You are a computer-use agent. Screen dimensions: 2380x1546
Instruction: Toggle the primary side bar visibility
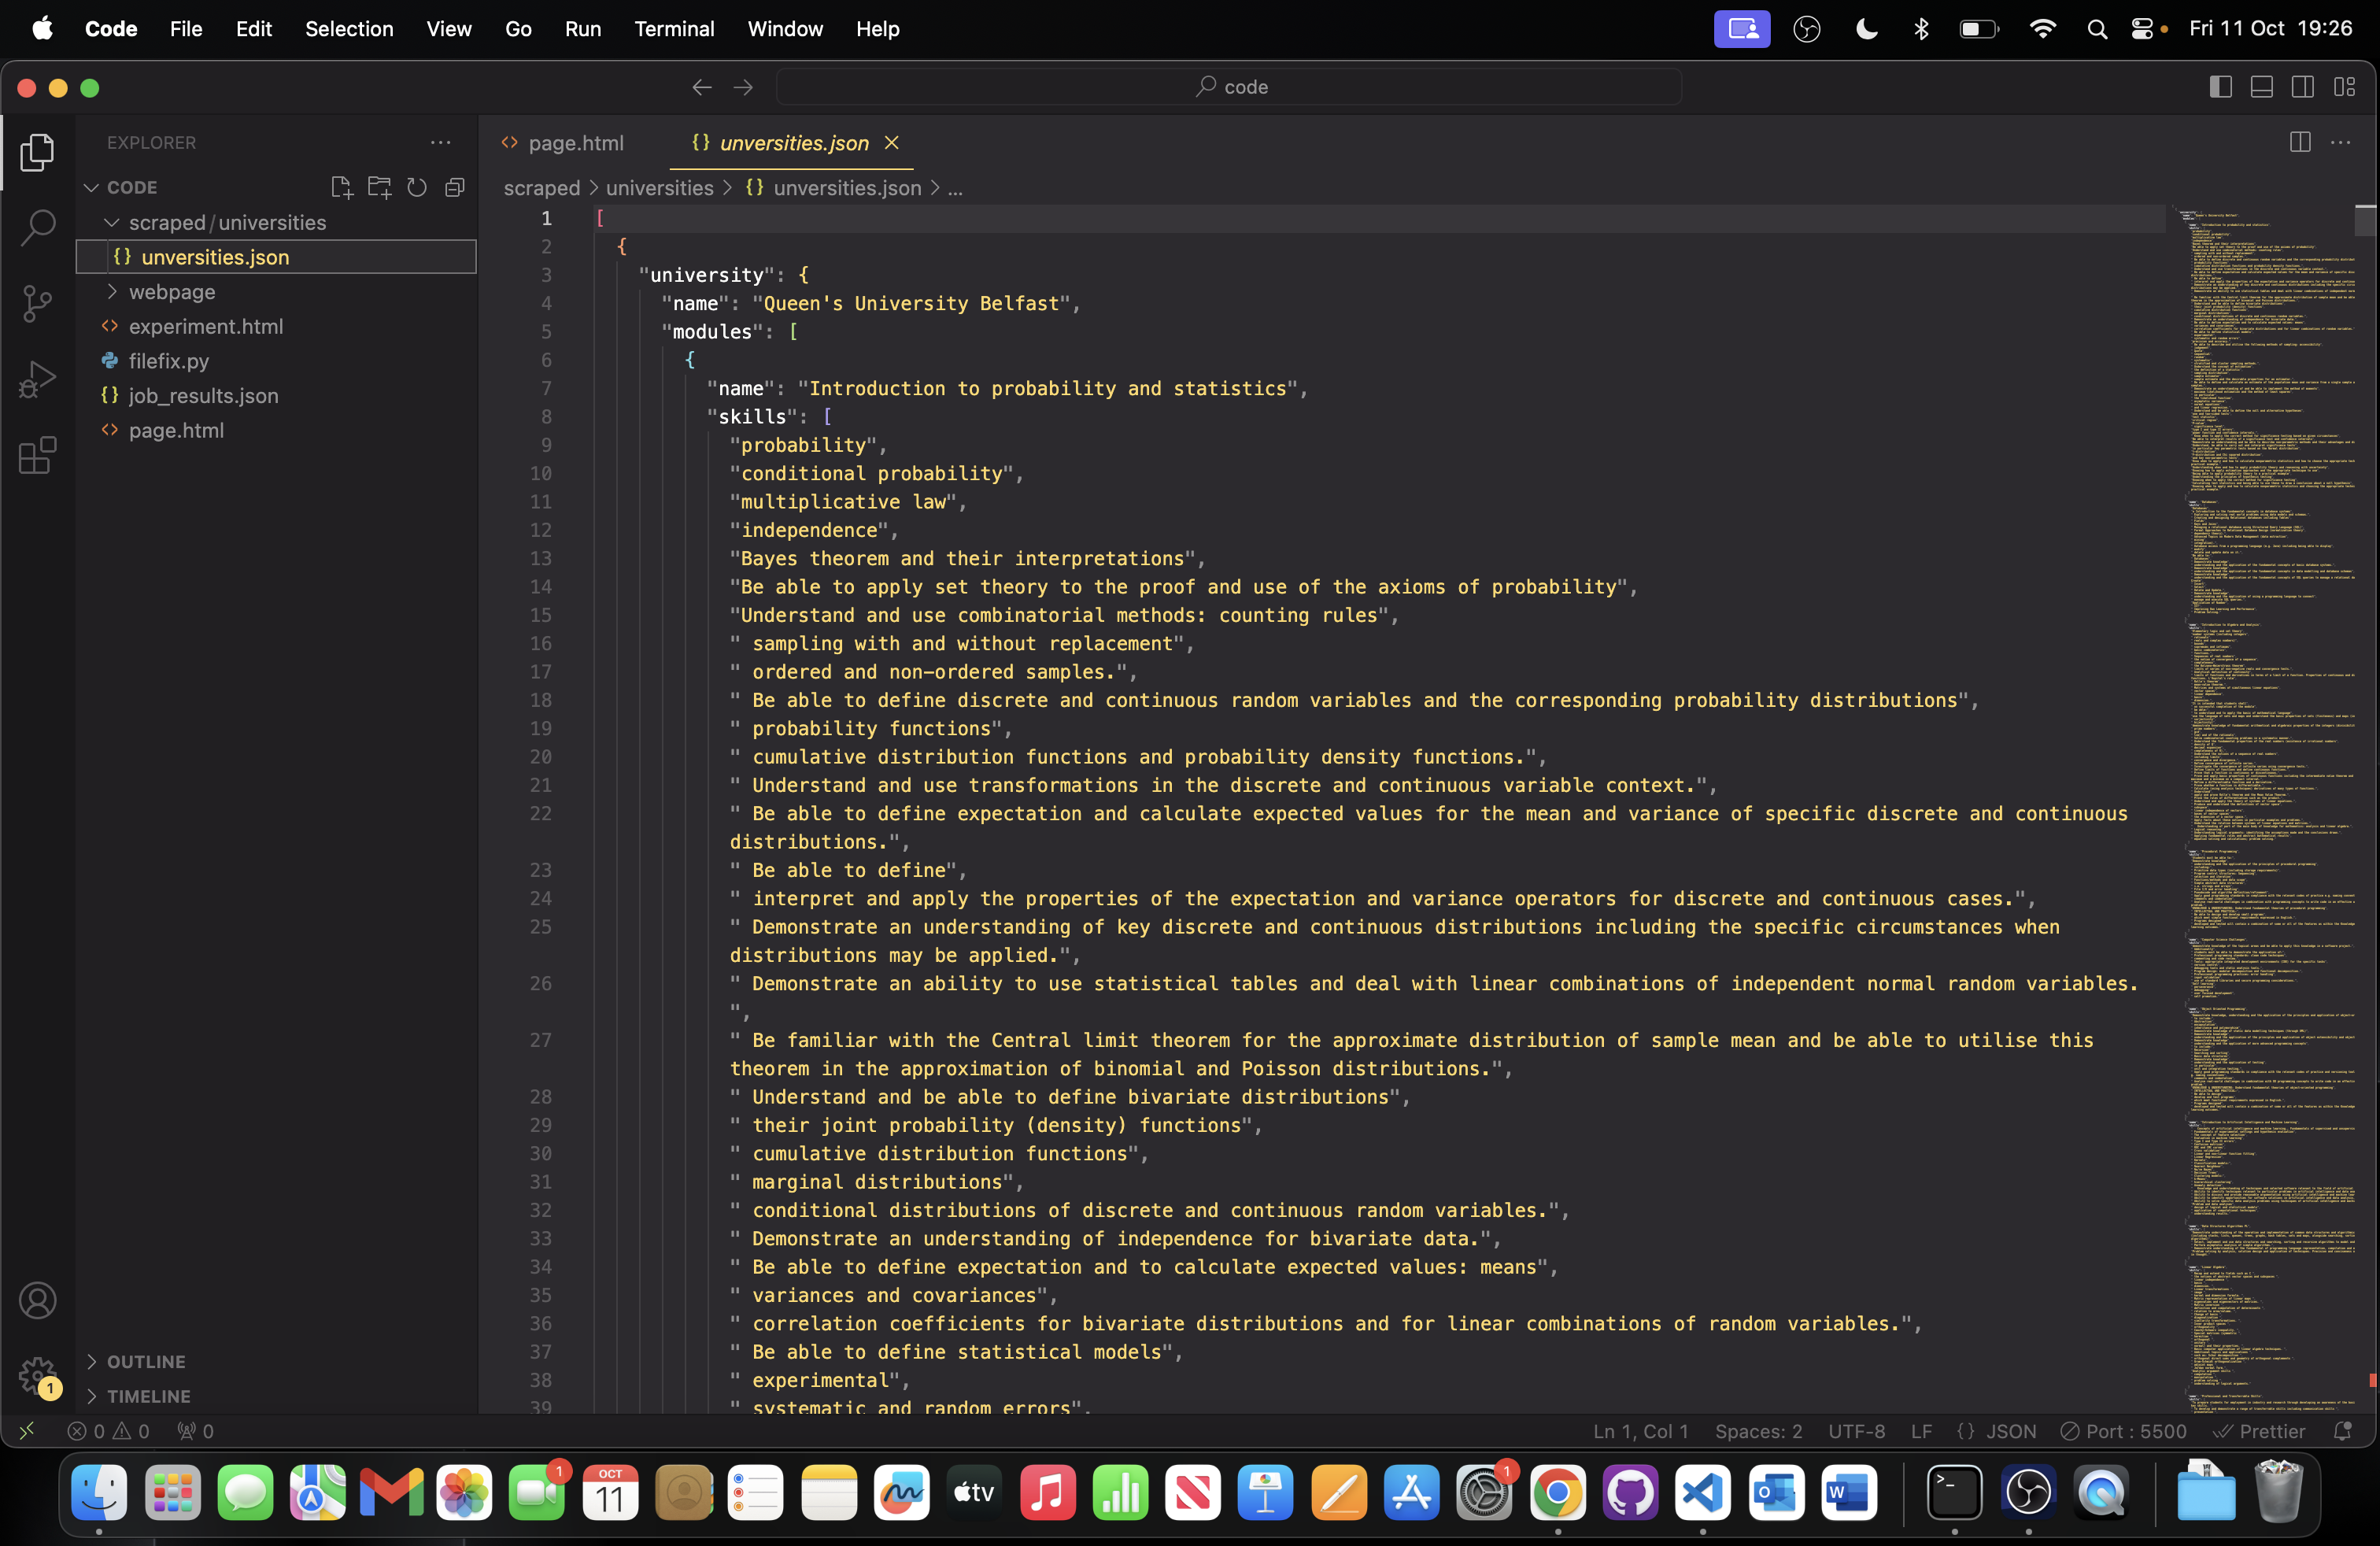click(2220, 87)
